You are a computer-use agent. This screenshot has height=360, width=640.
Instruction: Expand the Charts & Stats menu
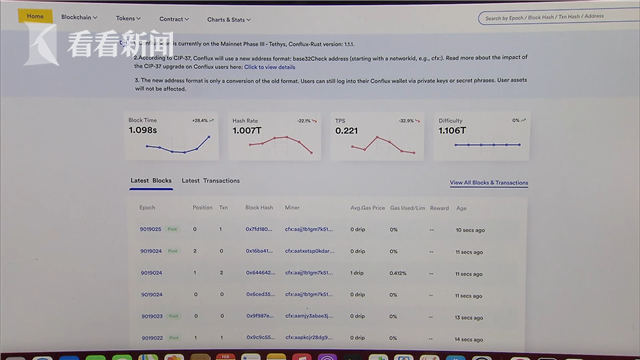click(x=229, y=20)
